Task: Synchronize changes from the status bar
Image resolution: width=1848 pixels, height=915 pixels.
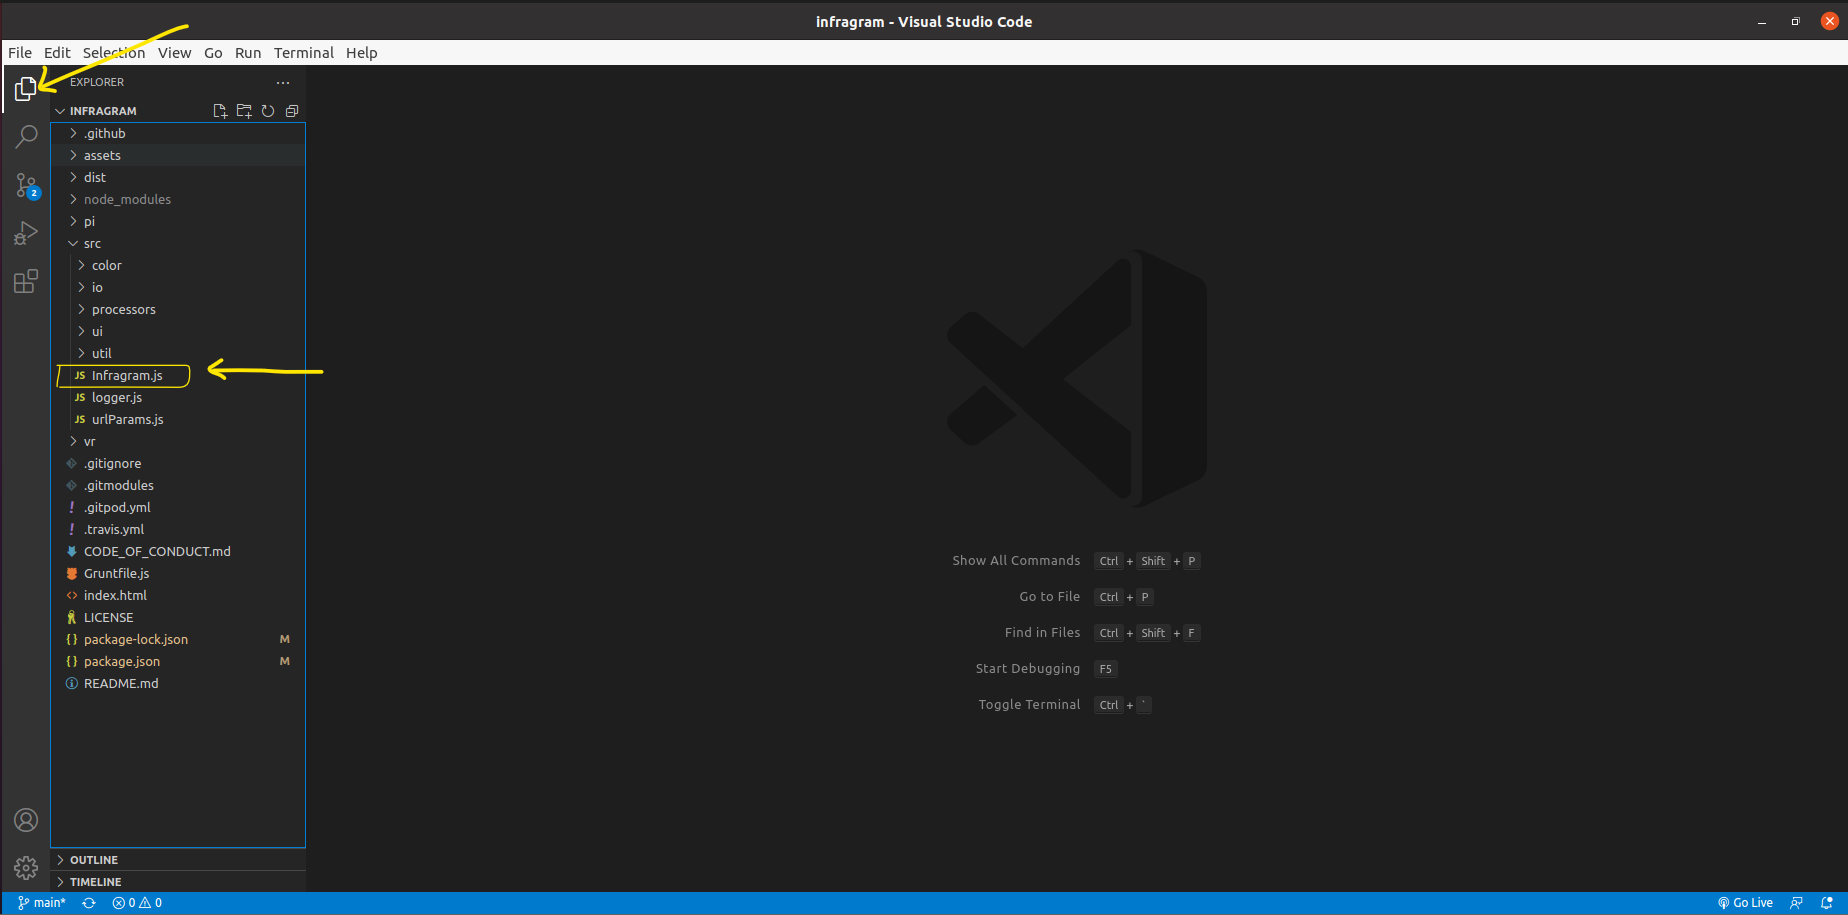Action: click(x=89, y=903)
